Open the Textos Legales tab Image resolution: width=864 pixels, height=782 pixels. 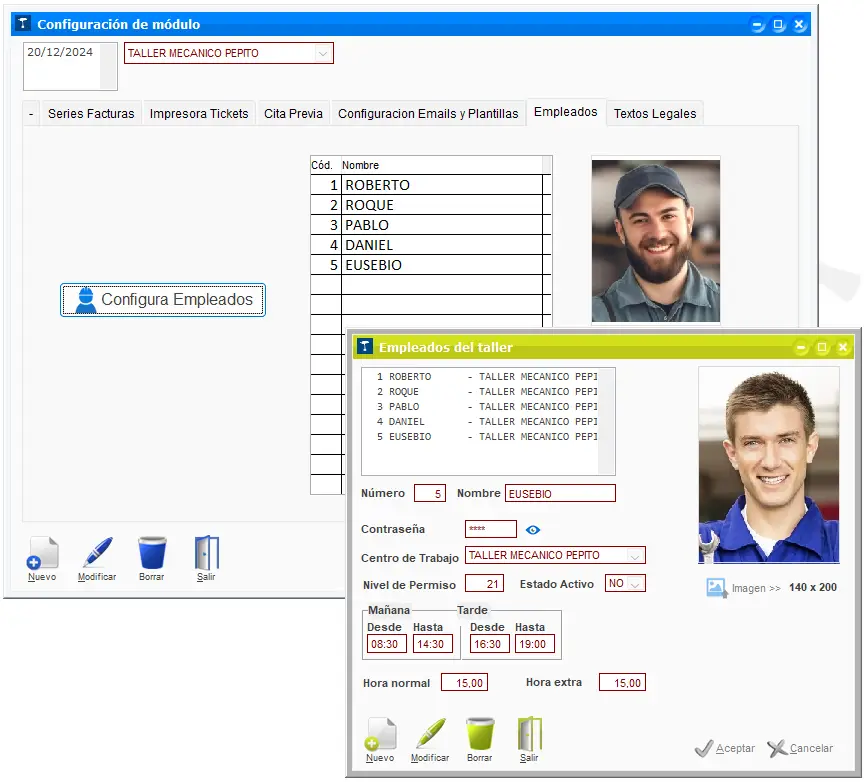coord(654,114)
